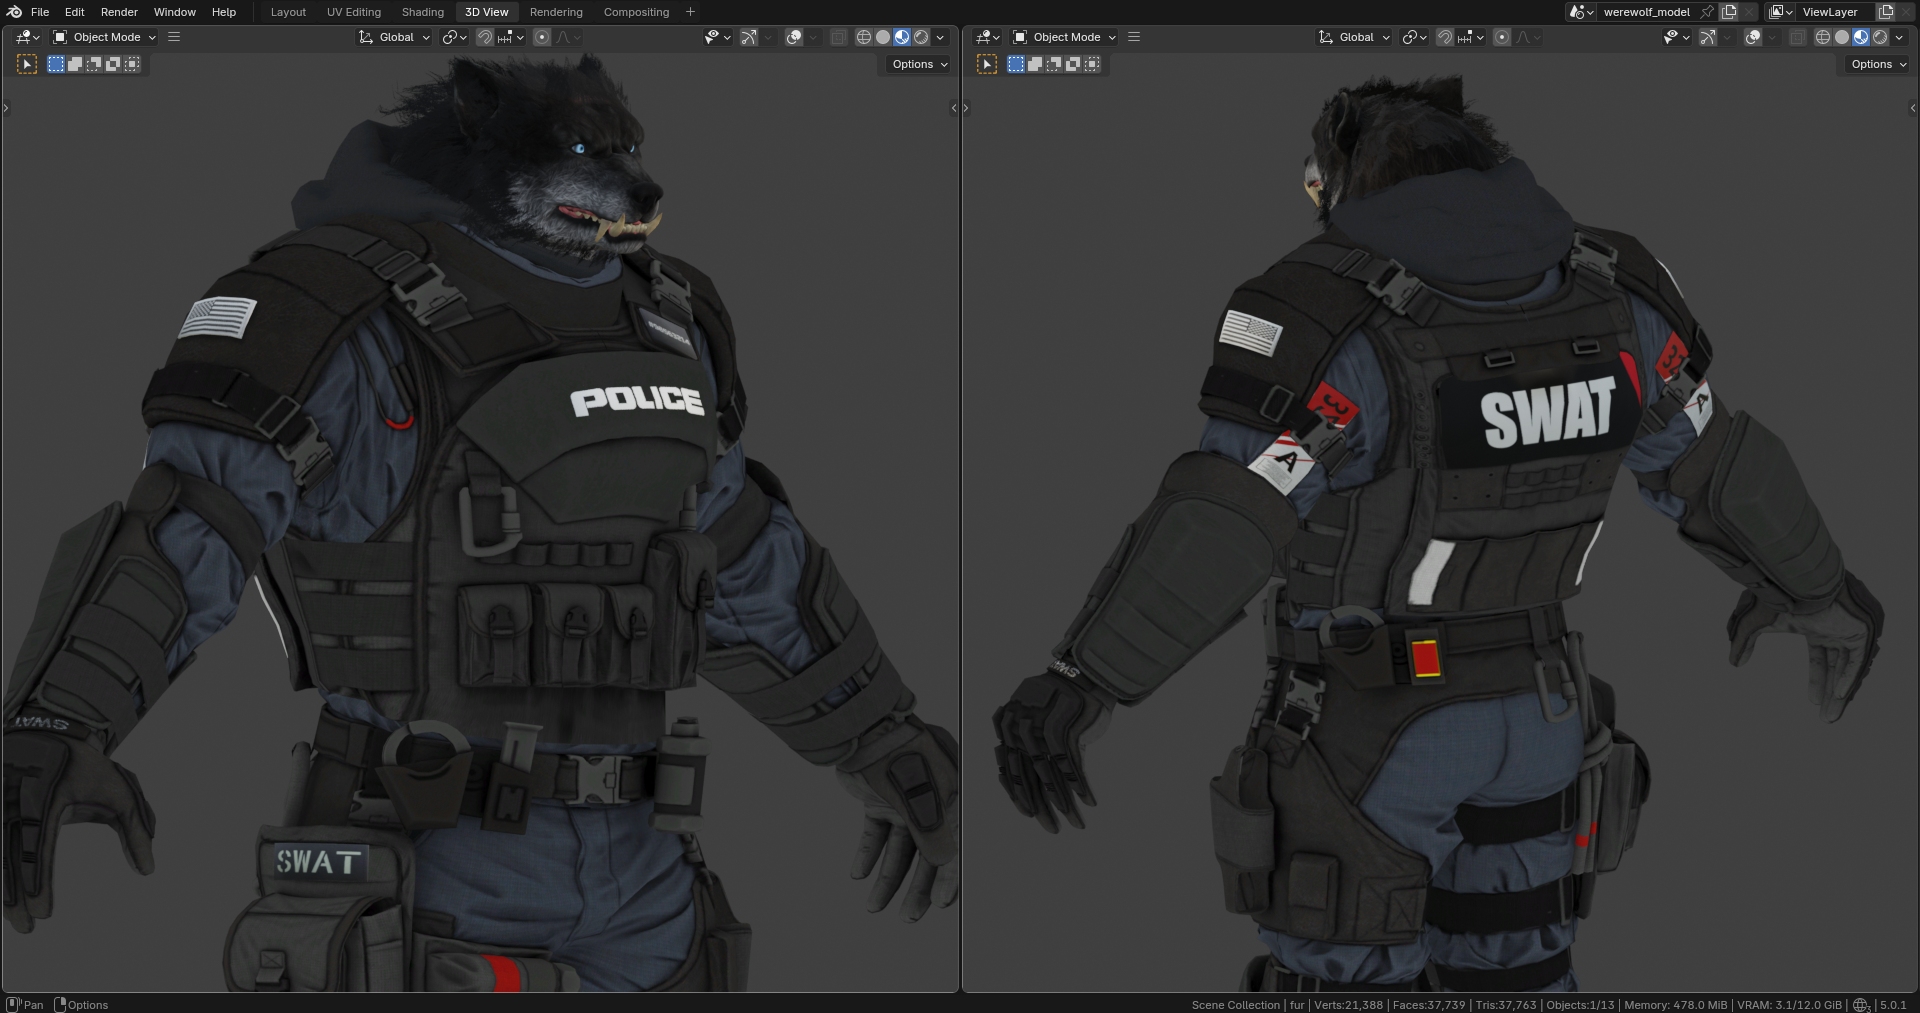This screenshot has width=1920, height=1013.
Task: Open the Render menu
Action: point(119,12)
